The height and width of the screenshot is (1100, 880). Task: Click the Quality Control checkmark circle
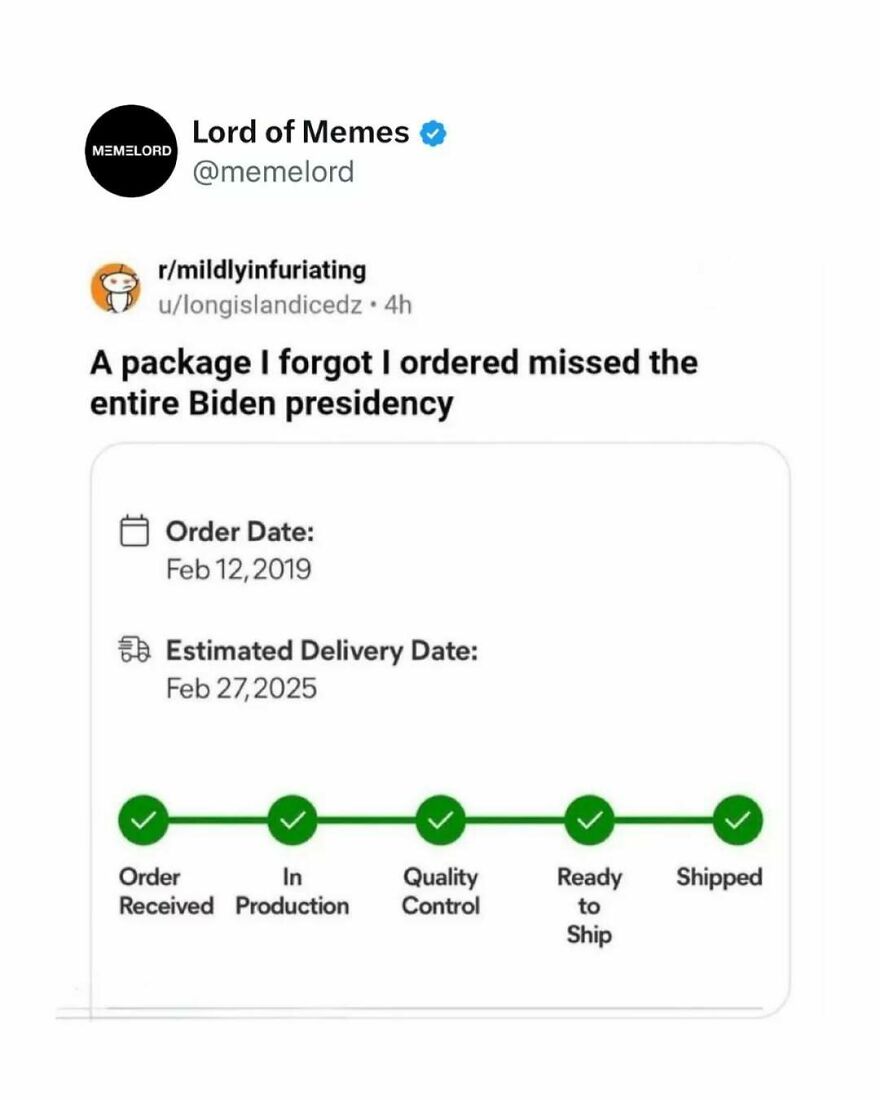tap(439, 819)
